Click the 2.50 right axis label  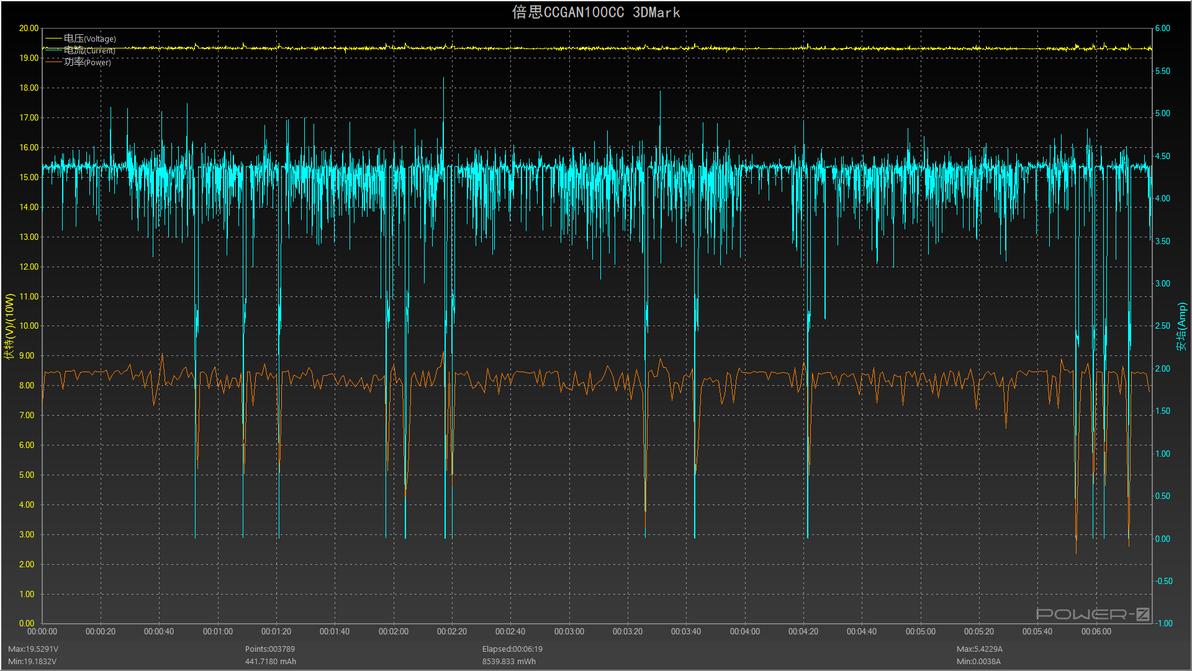click(1162, 326)
